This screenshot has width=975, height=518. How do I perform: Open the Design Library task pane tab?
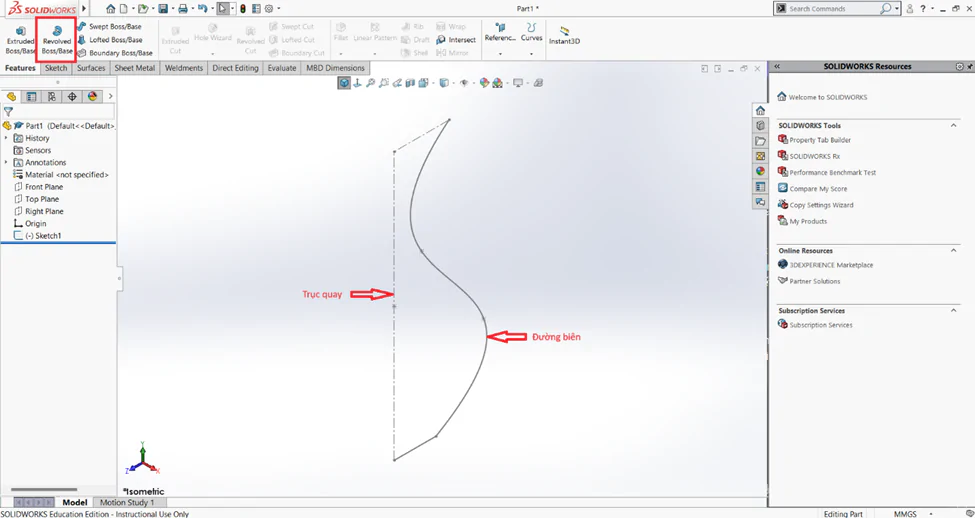[x=760, y=126]
